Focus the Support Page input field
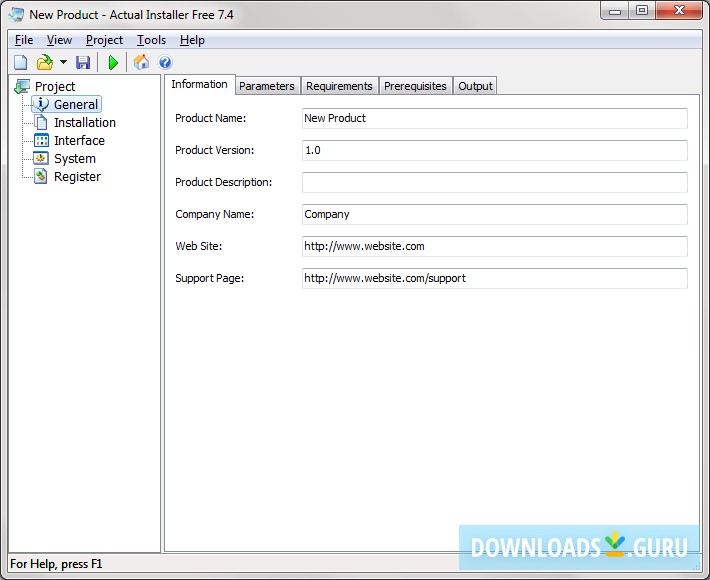Image resolution: width=710 pixels, height=580 pixels. pos(494,278)
